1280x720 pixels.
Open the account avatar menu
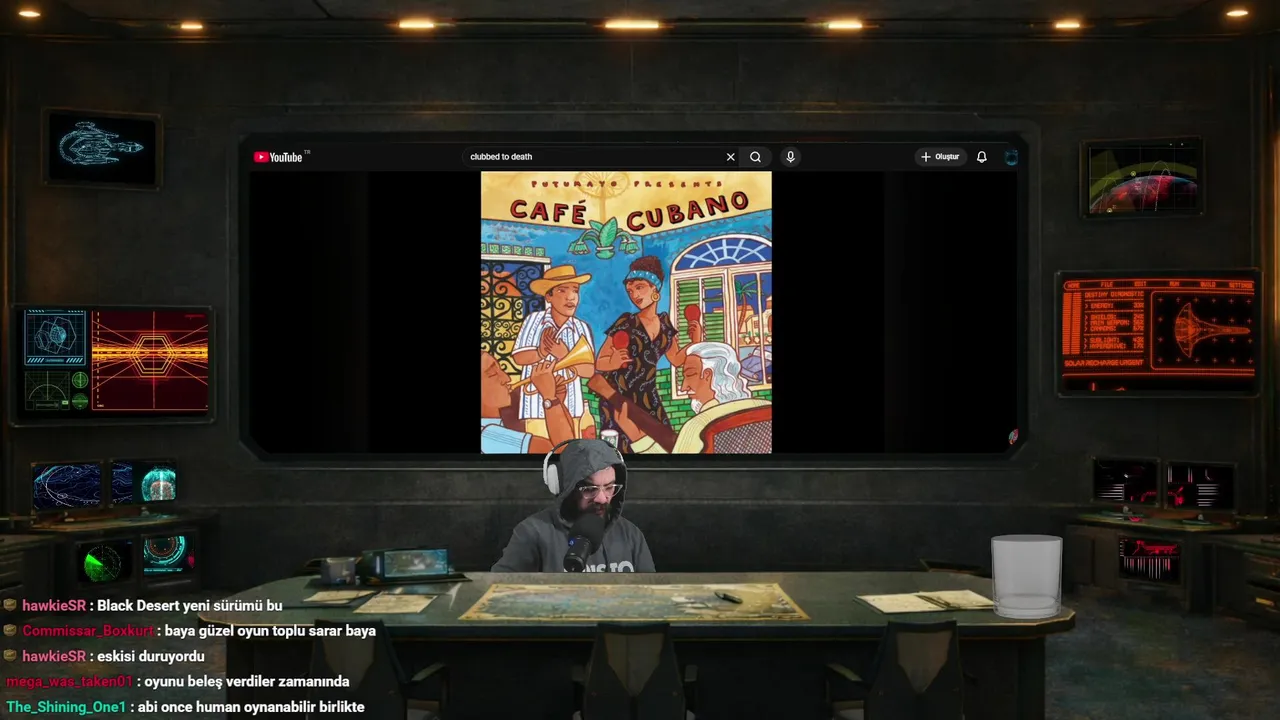point(1011,157)
